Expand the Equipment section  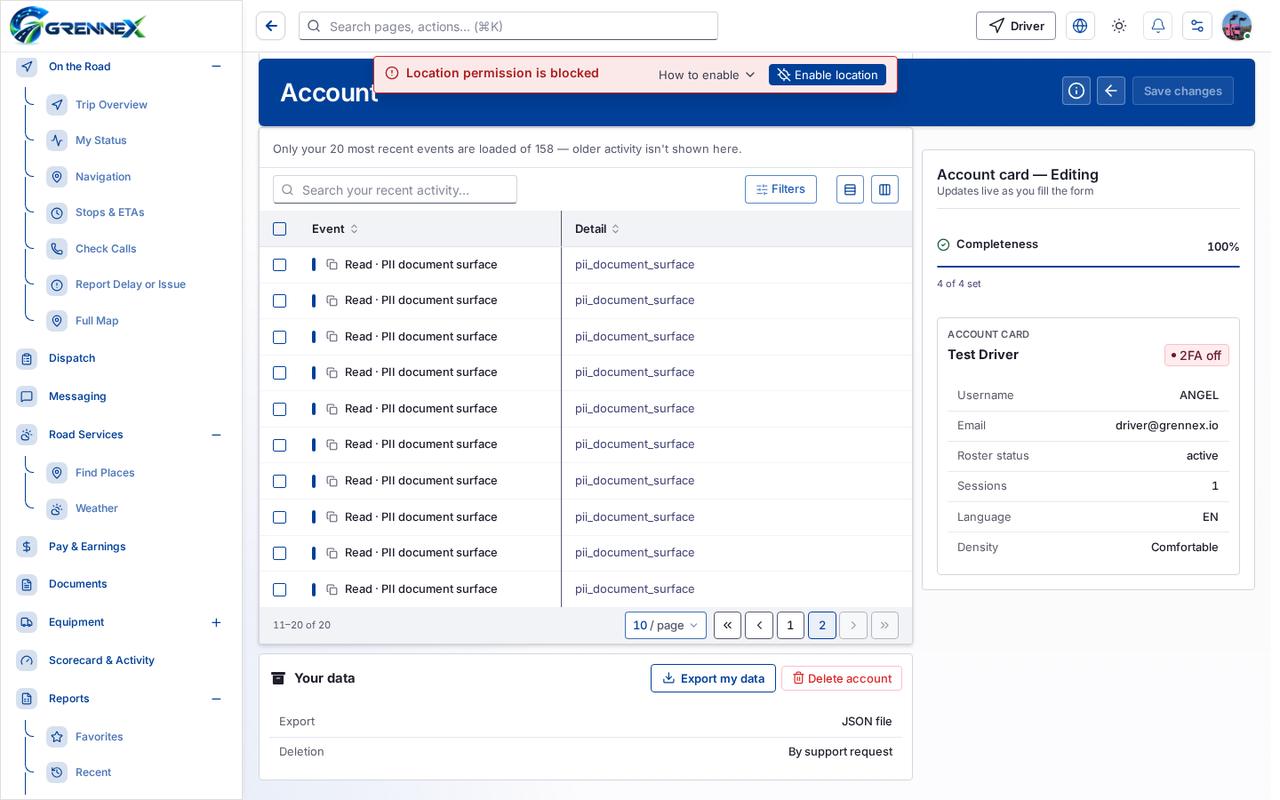(216, 622)
